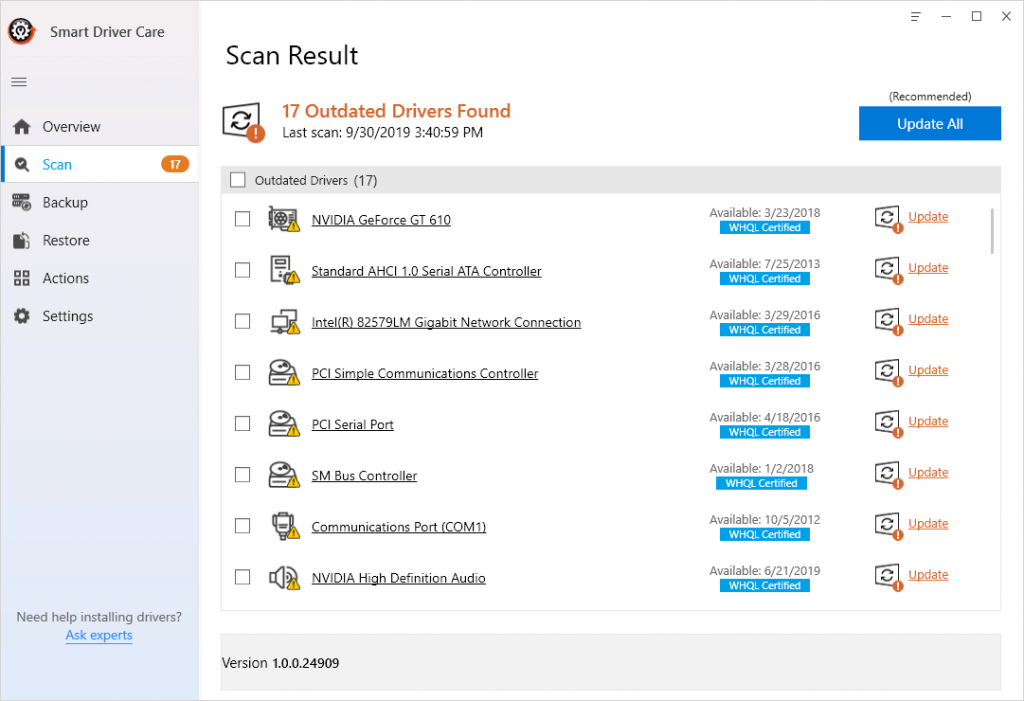Tick the Standard AHCI Serial ATA checkbox
Image resolution: width=1024 pixels, height=701 pixels.
[242, 270]
